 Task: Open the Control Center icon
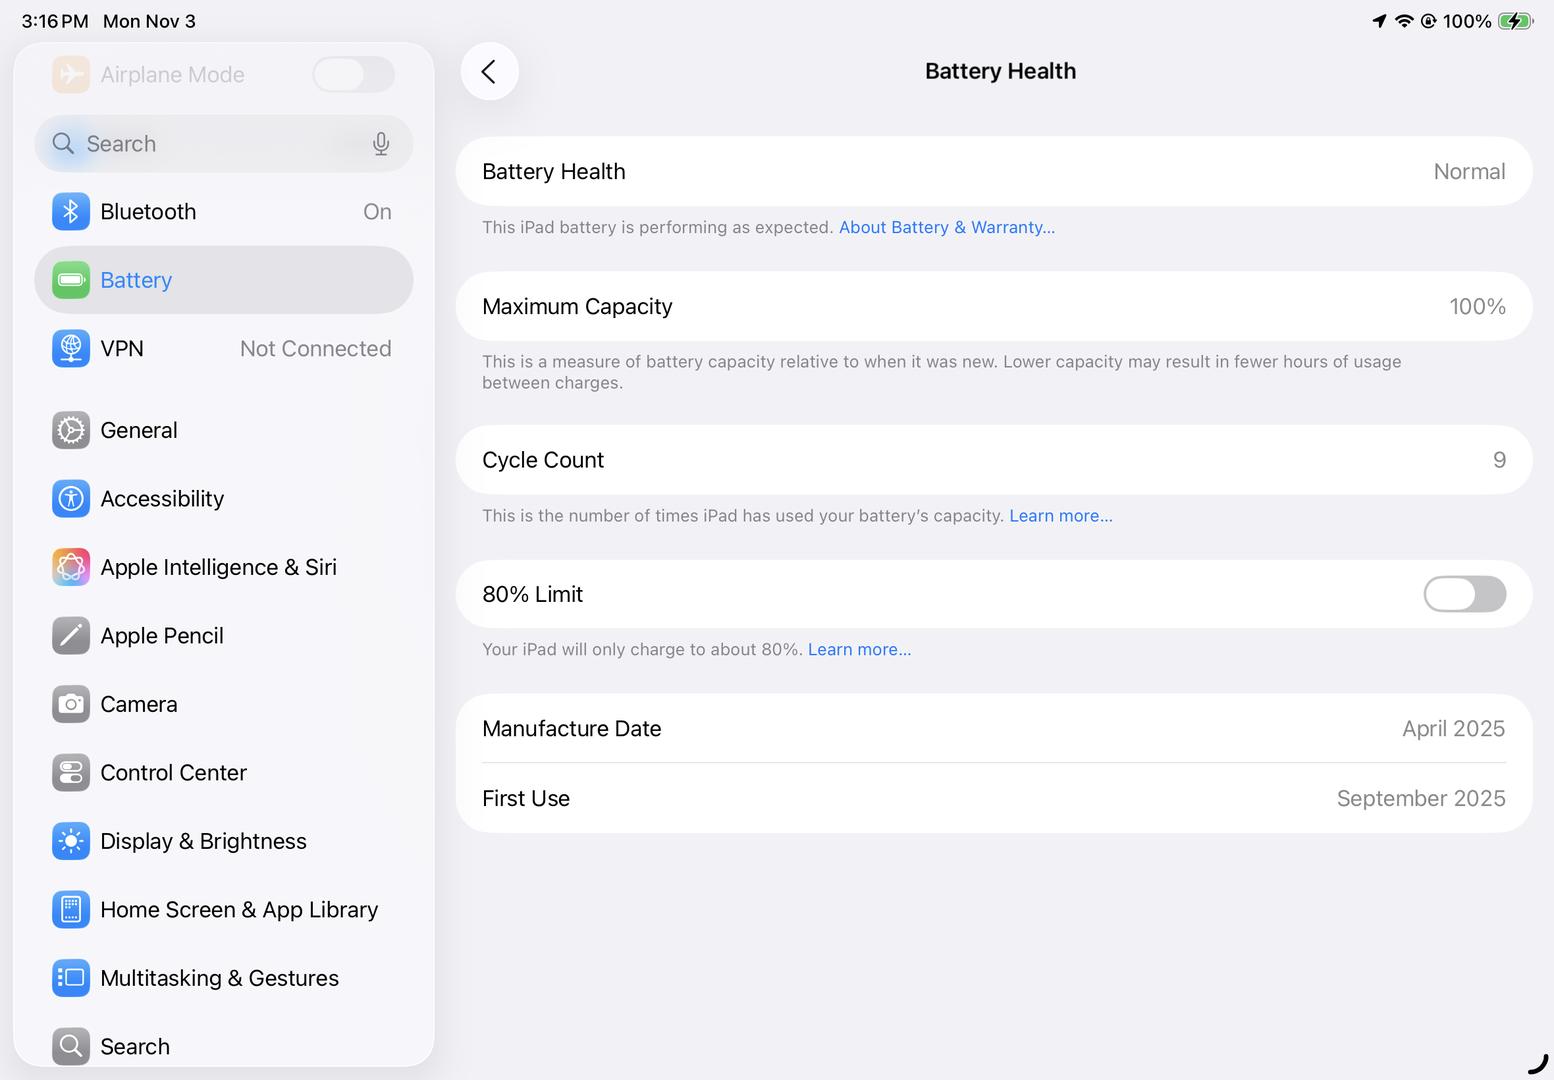[x=71, y=773]
